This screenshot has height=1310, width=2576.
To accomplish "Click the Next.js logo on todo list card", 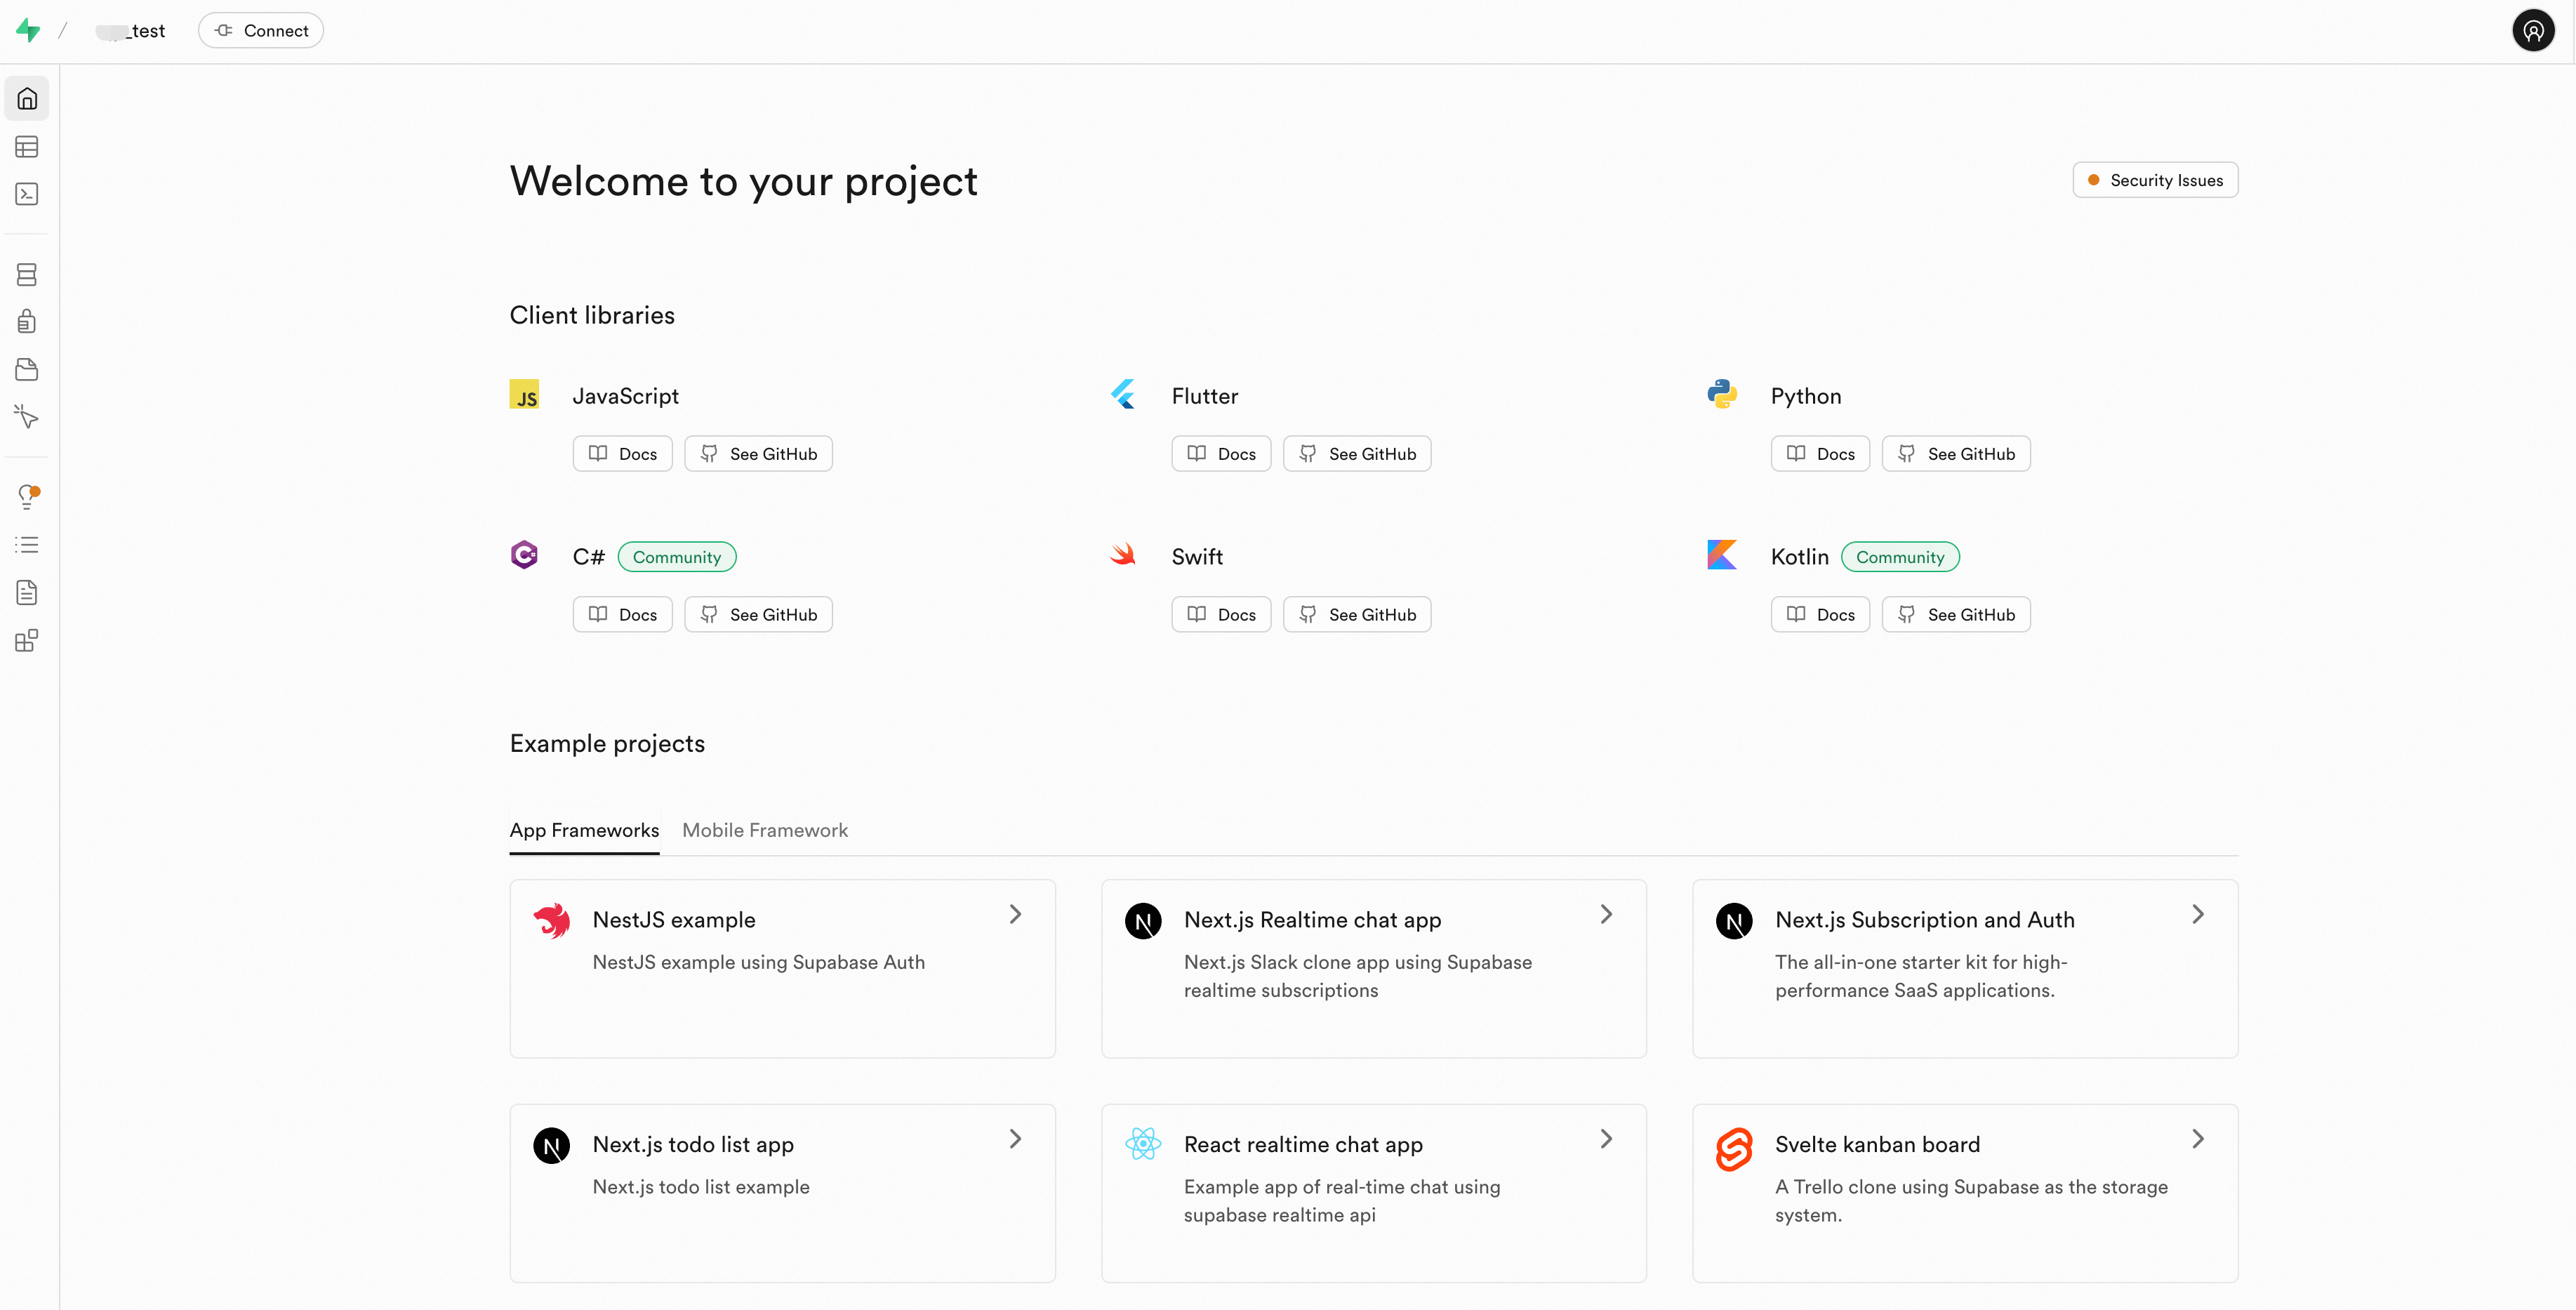I will pos(552,1146).
